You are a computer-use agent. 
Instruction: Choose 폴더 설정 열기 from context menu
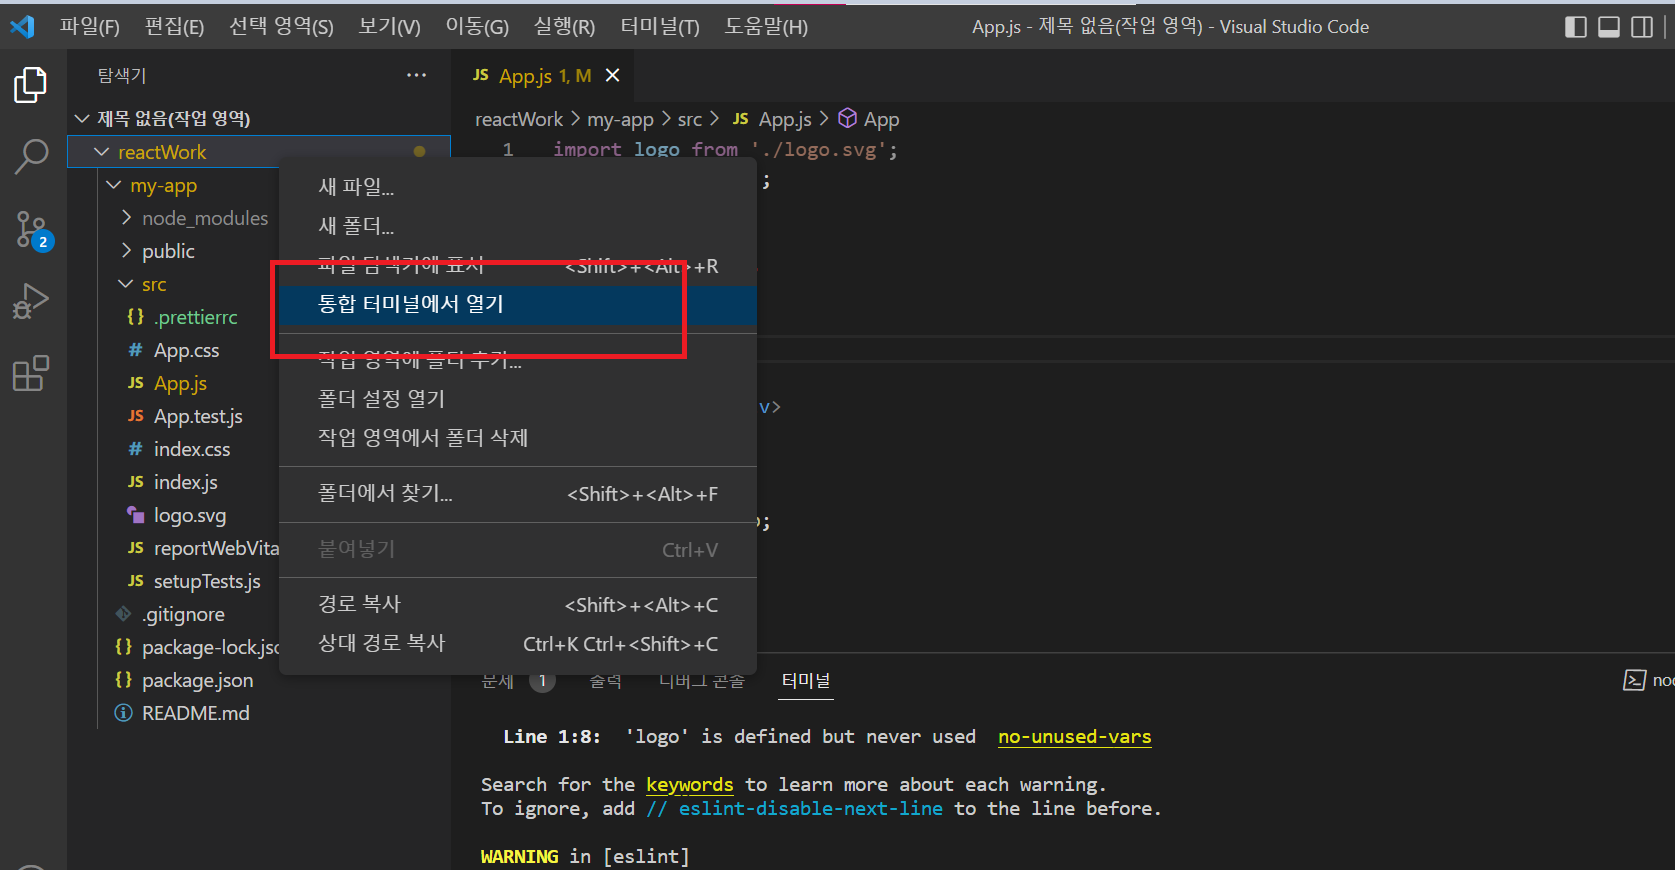pos(518,398)
